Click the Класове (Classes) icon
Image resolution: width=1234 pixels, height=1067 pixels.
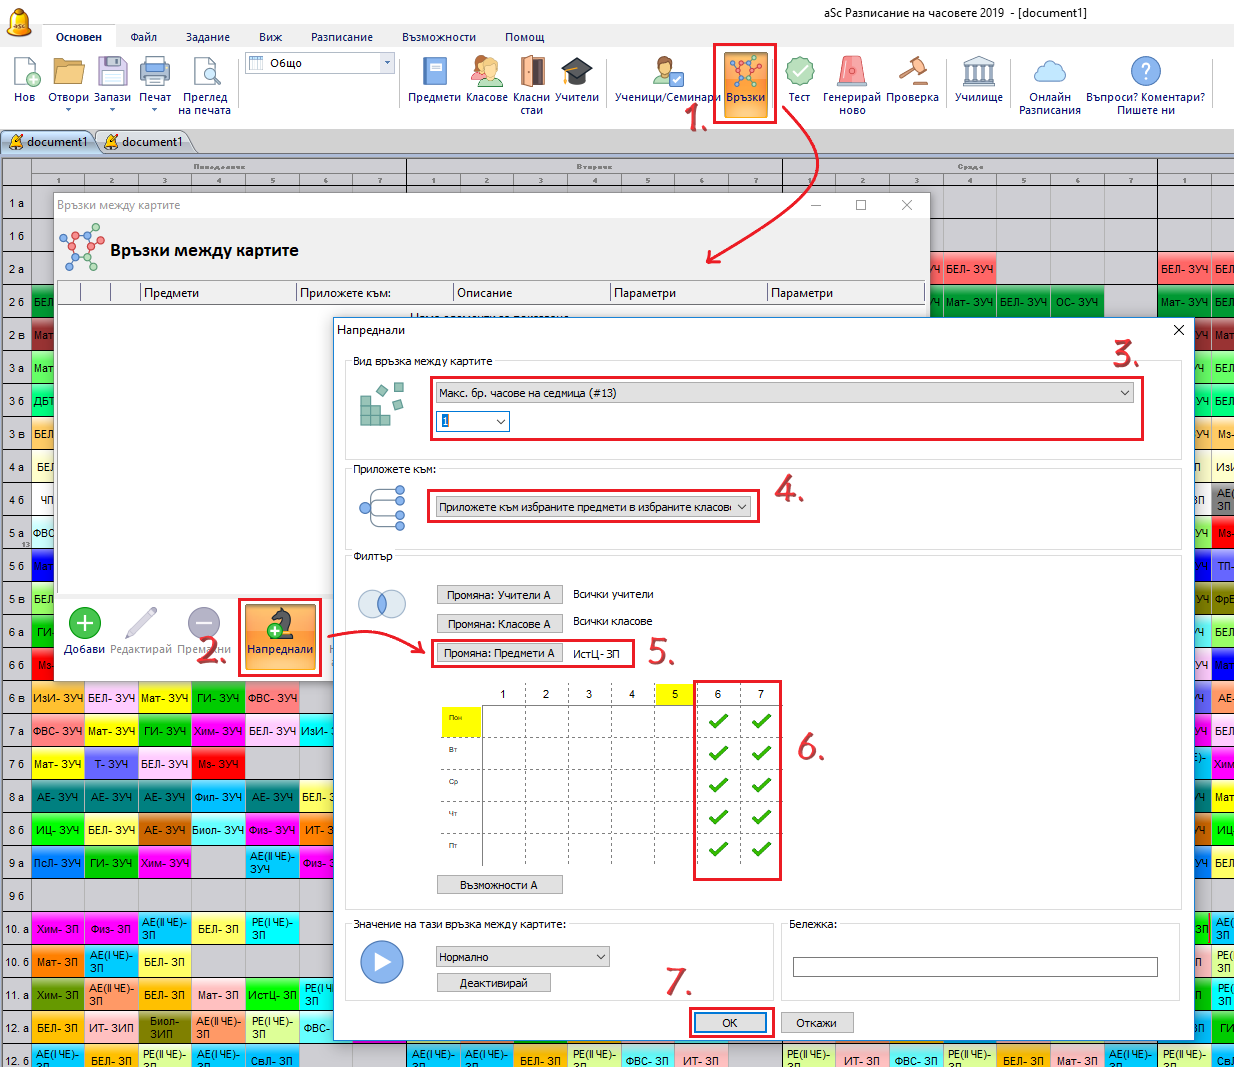point(486,74)
